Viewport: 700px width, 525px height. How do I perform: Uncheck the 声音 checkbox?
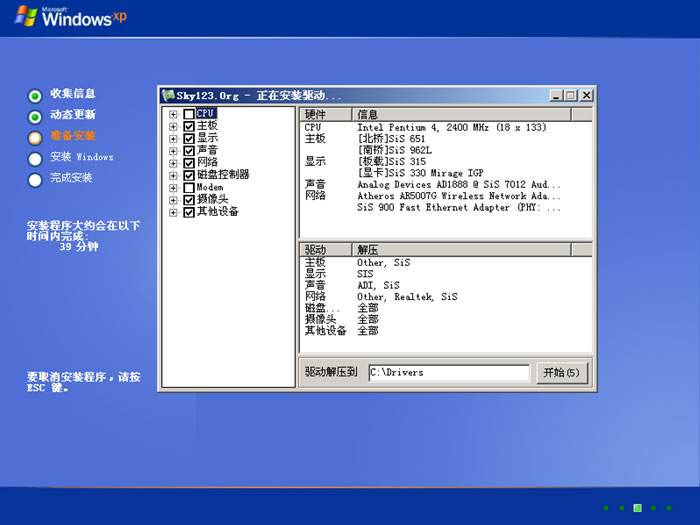click(x=189, y=151)
